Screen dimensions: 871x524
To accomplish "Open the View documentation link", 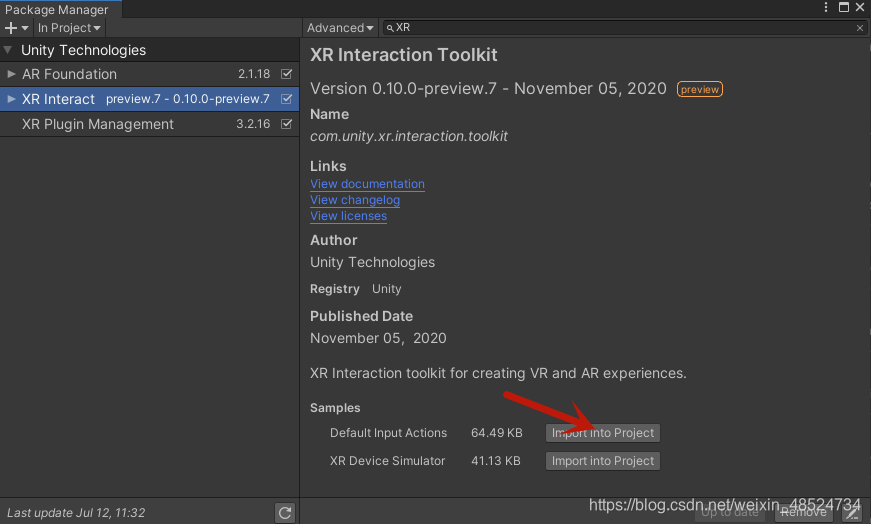I will (367, 184).
